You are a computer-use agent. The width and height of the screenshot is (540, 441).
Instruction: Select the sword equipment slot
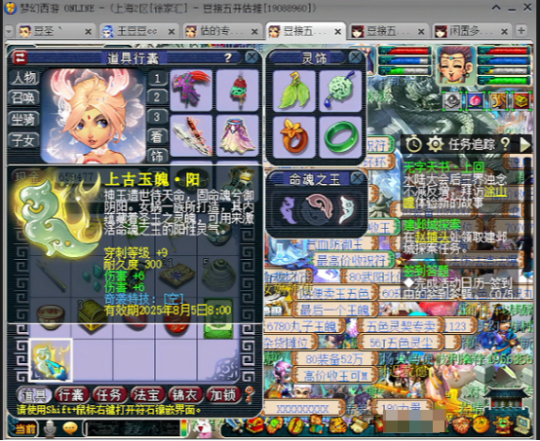(191, 135)
